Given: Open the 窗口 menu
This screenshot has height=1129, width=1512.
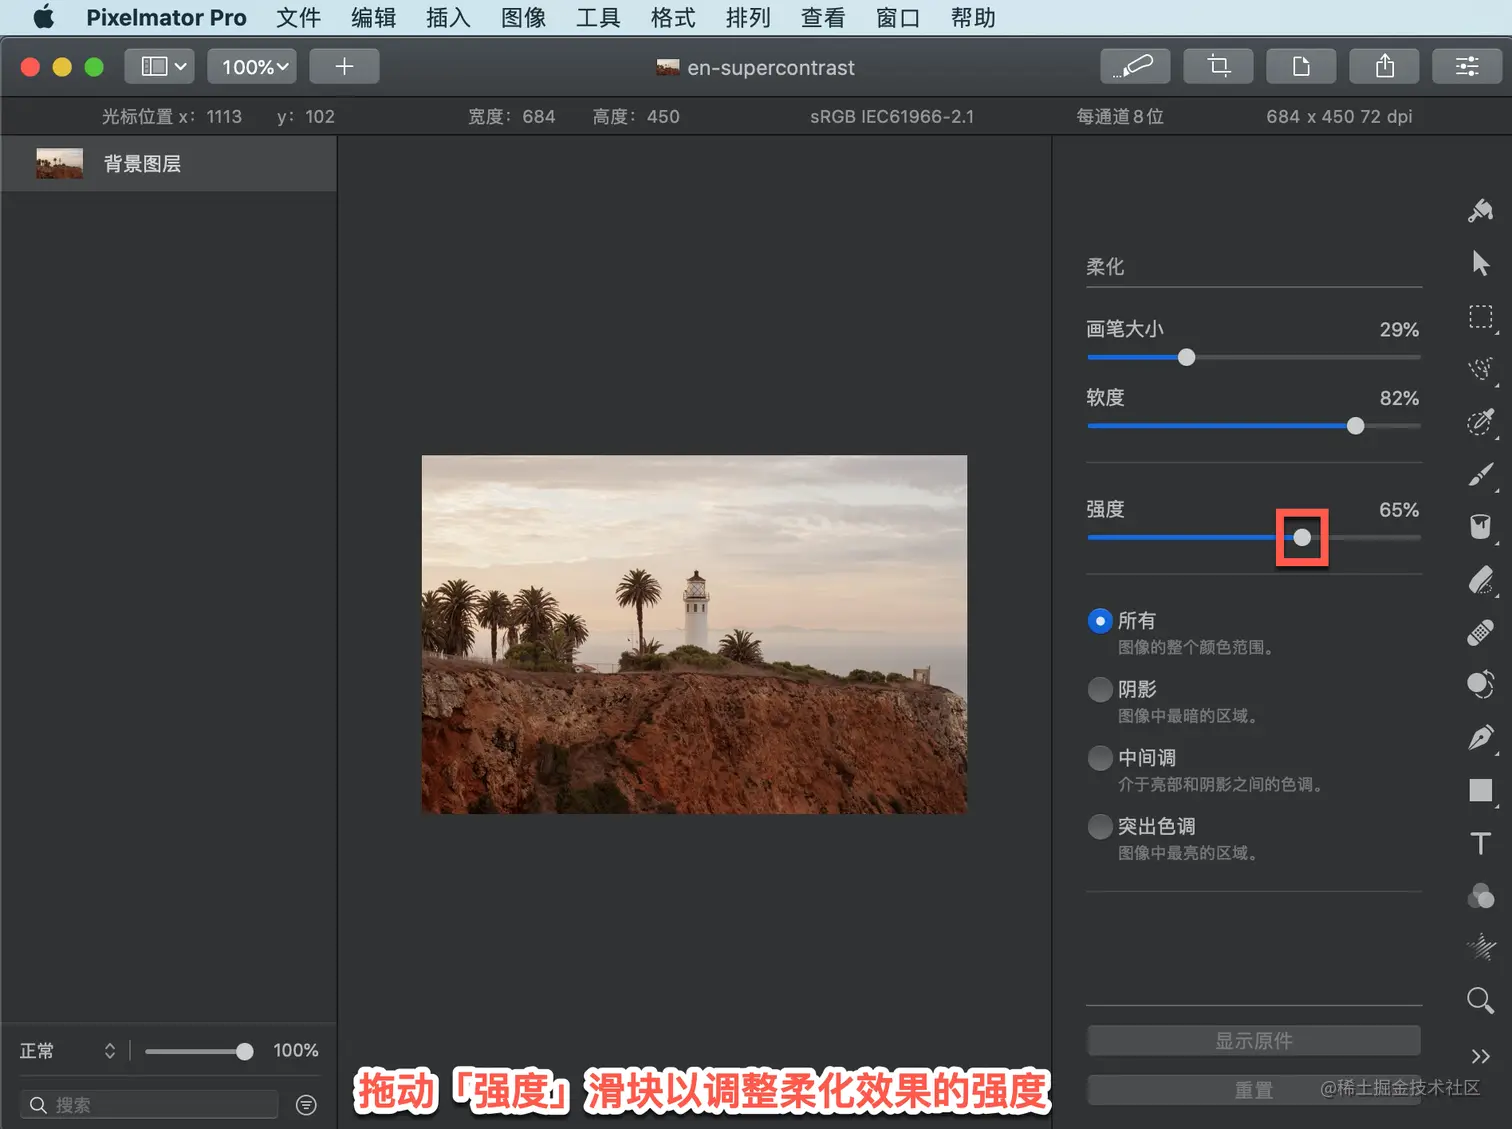Looking at the screenshot, I should (898, 18).
